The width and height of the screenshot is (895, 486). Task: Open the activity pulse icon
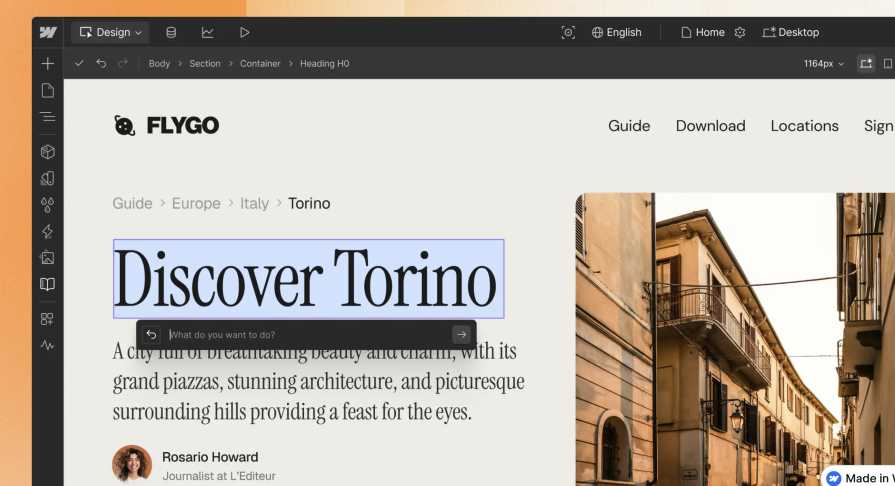pos(48,345)
